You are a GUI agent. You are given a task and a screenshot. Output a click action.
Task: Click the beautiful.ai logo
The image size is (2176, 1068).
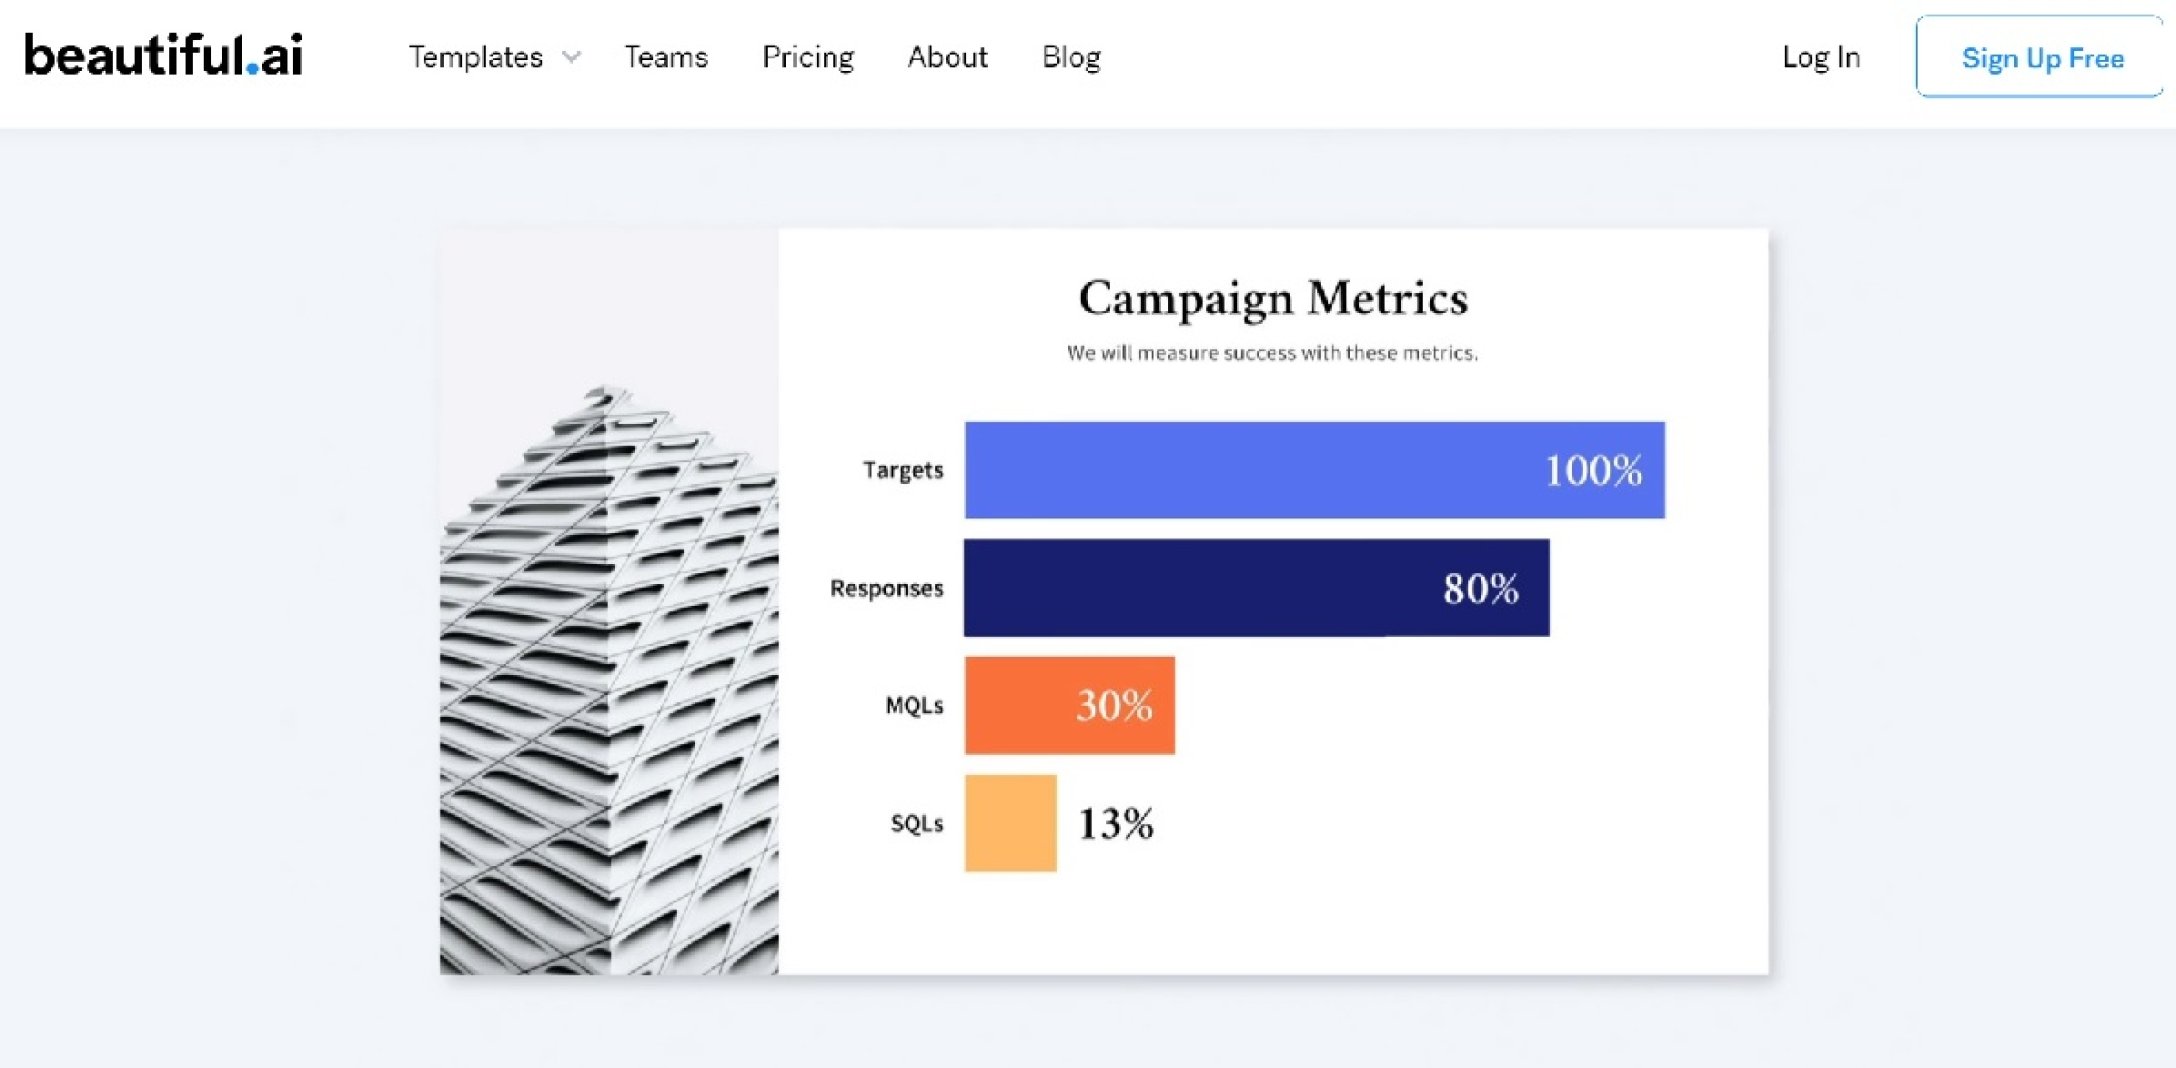[163, 56]
